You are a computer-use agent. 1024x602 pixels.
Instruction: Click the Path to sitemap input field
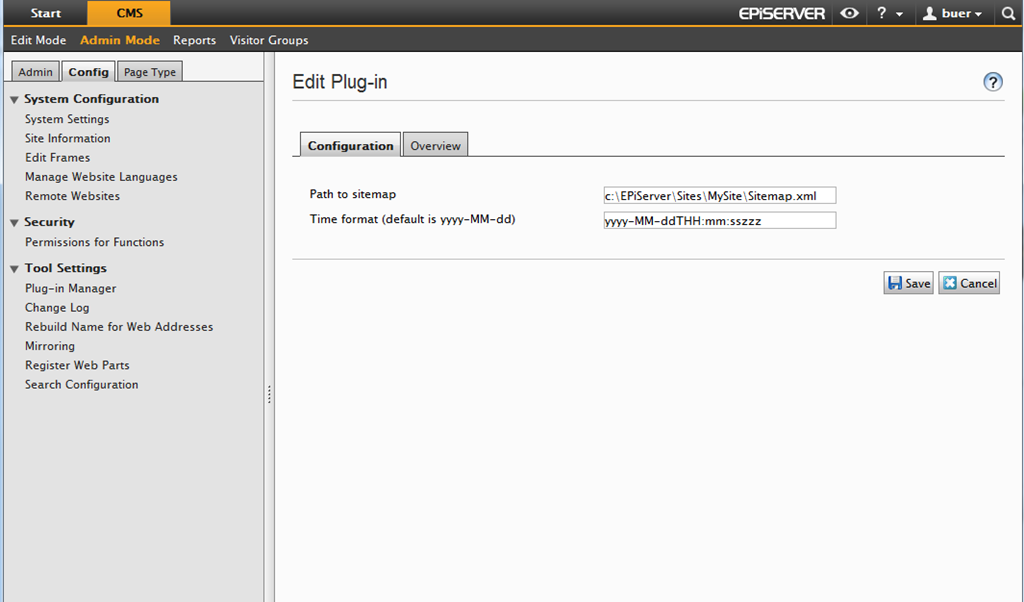[x=717, y=196]
